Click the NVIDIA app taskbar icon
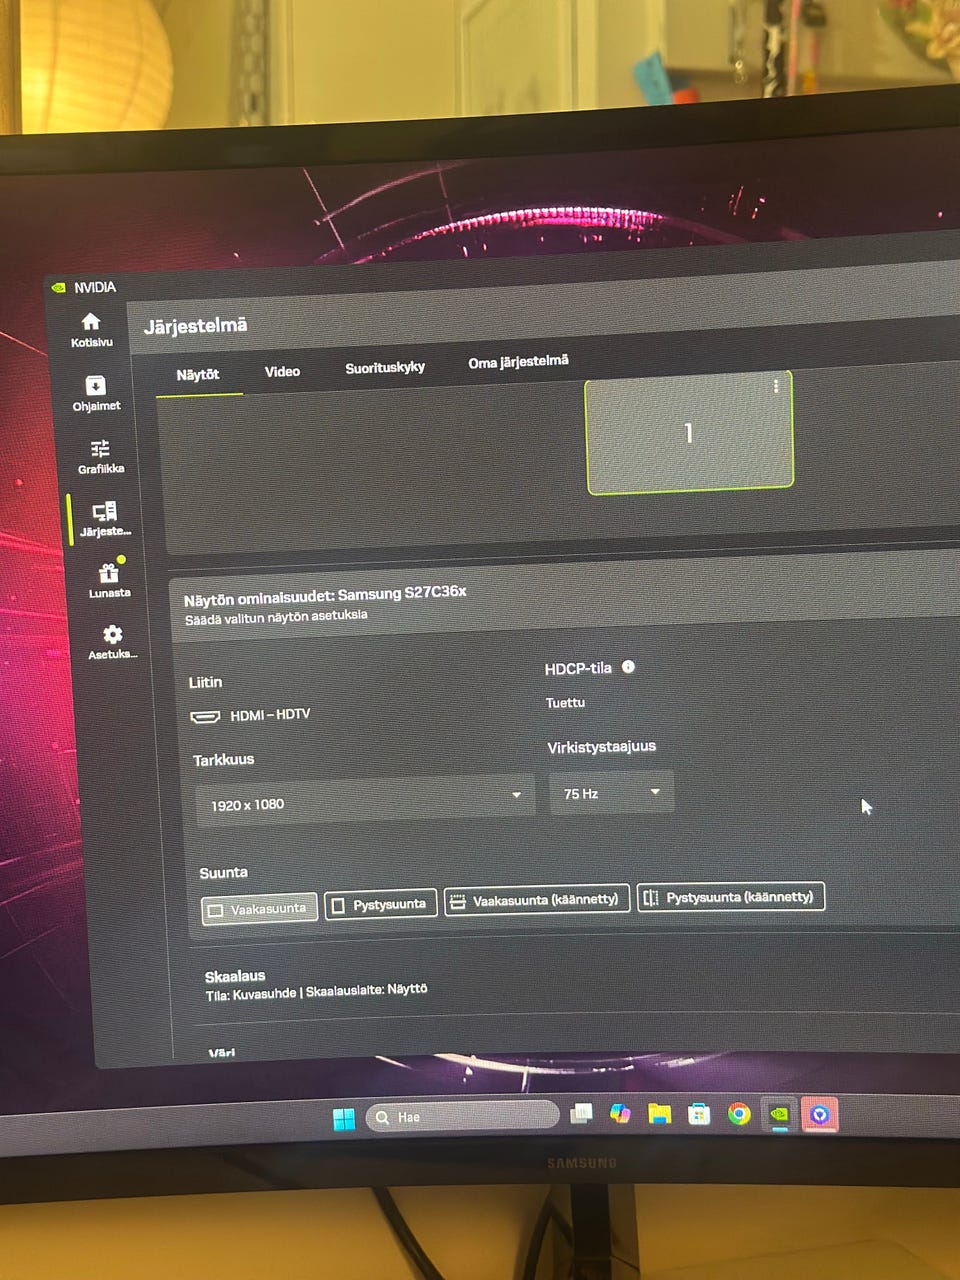The height and width of the screenshot is (1280, 960). click(779, 1113)
